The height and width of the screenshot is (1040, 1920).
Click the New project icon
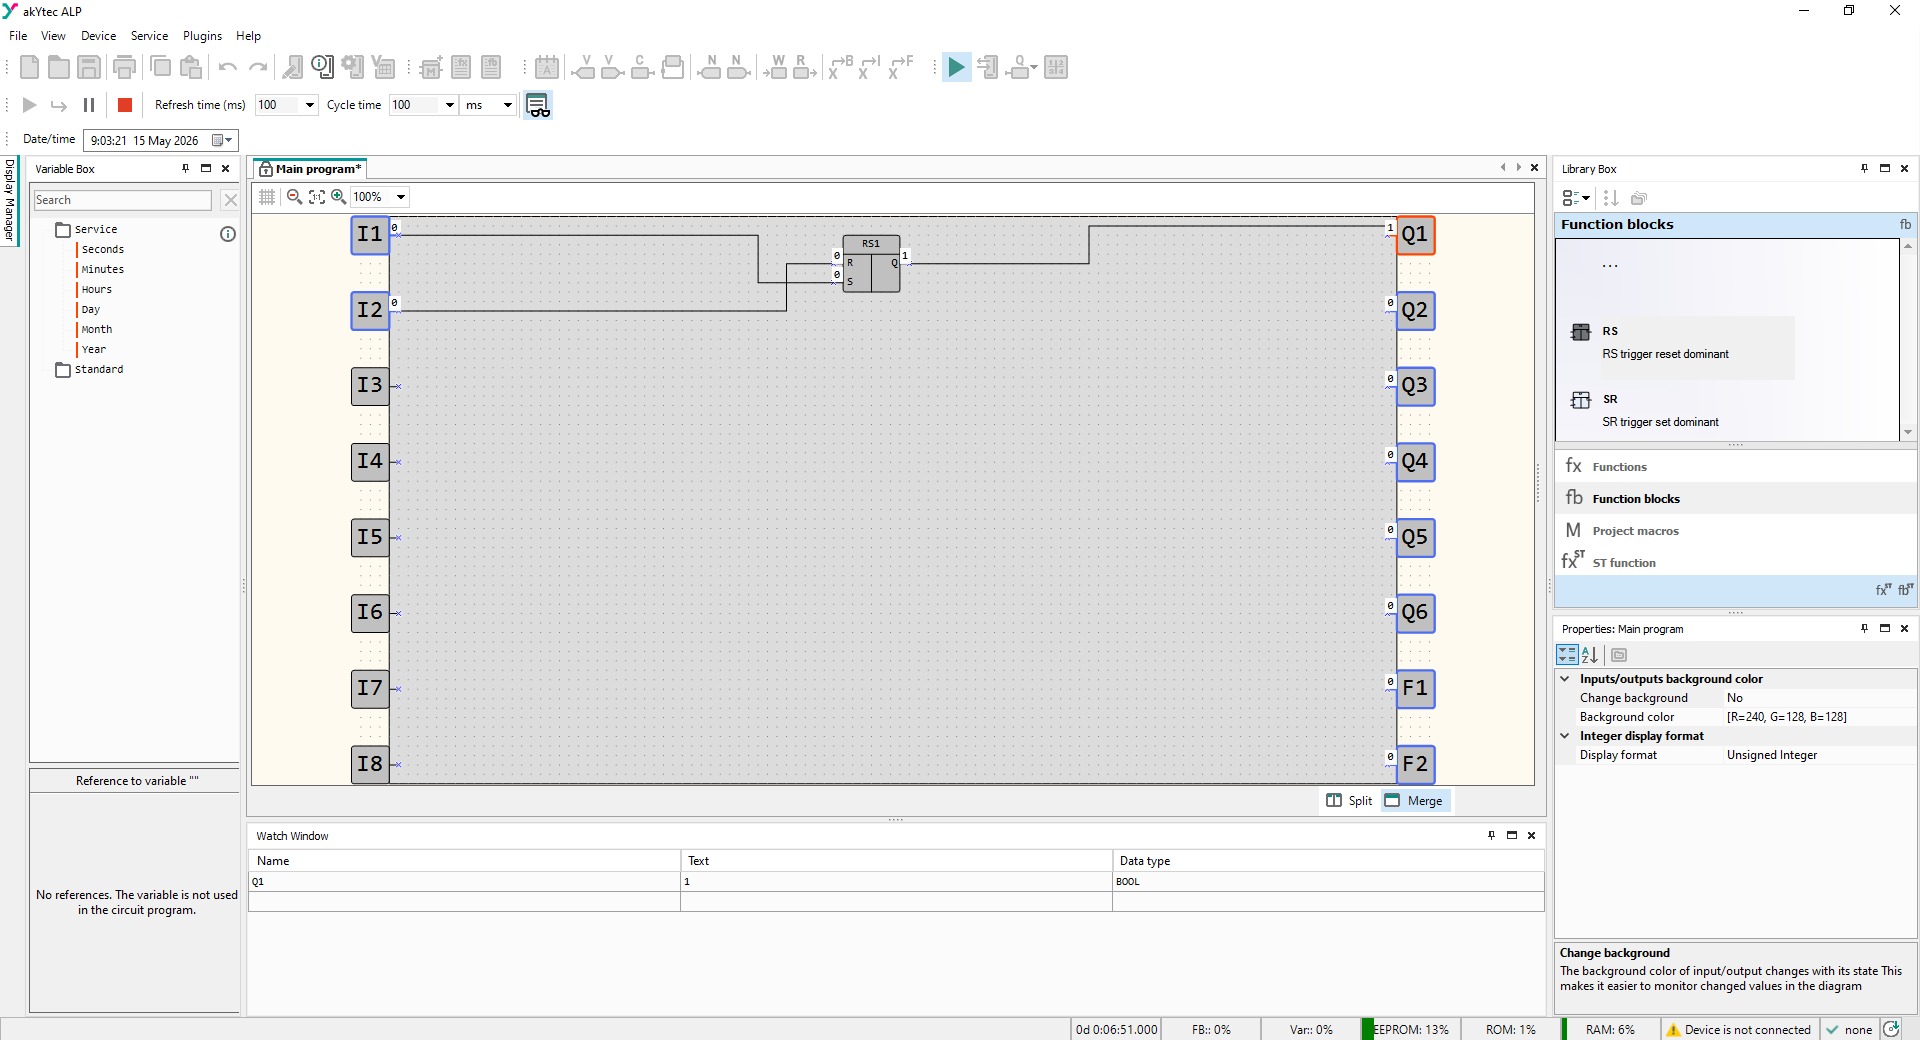pyautogui.click(x=30, y=67)
